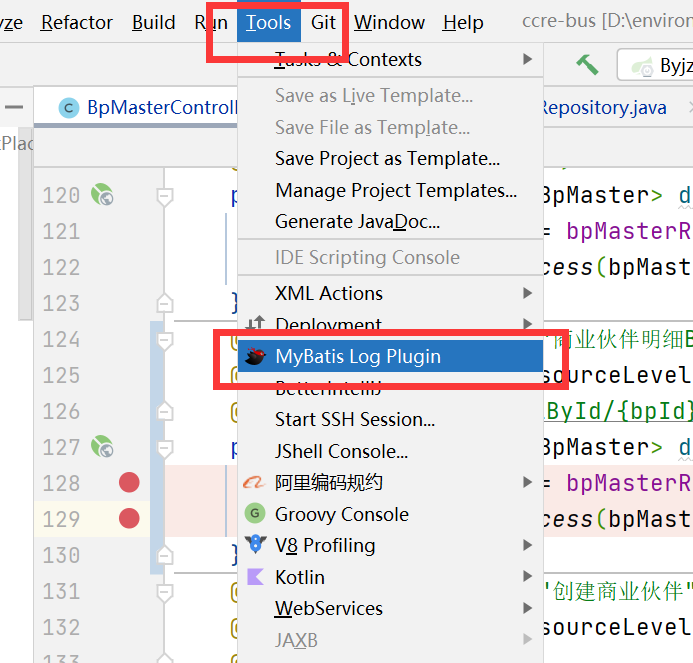Viewport: 693px width, 663px height.
Task: Toggle breakpoint on line 129
Action: click(129, 518)
